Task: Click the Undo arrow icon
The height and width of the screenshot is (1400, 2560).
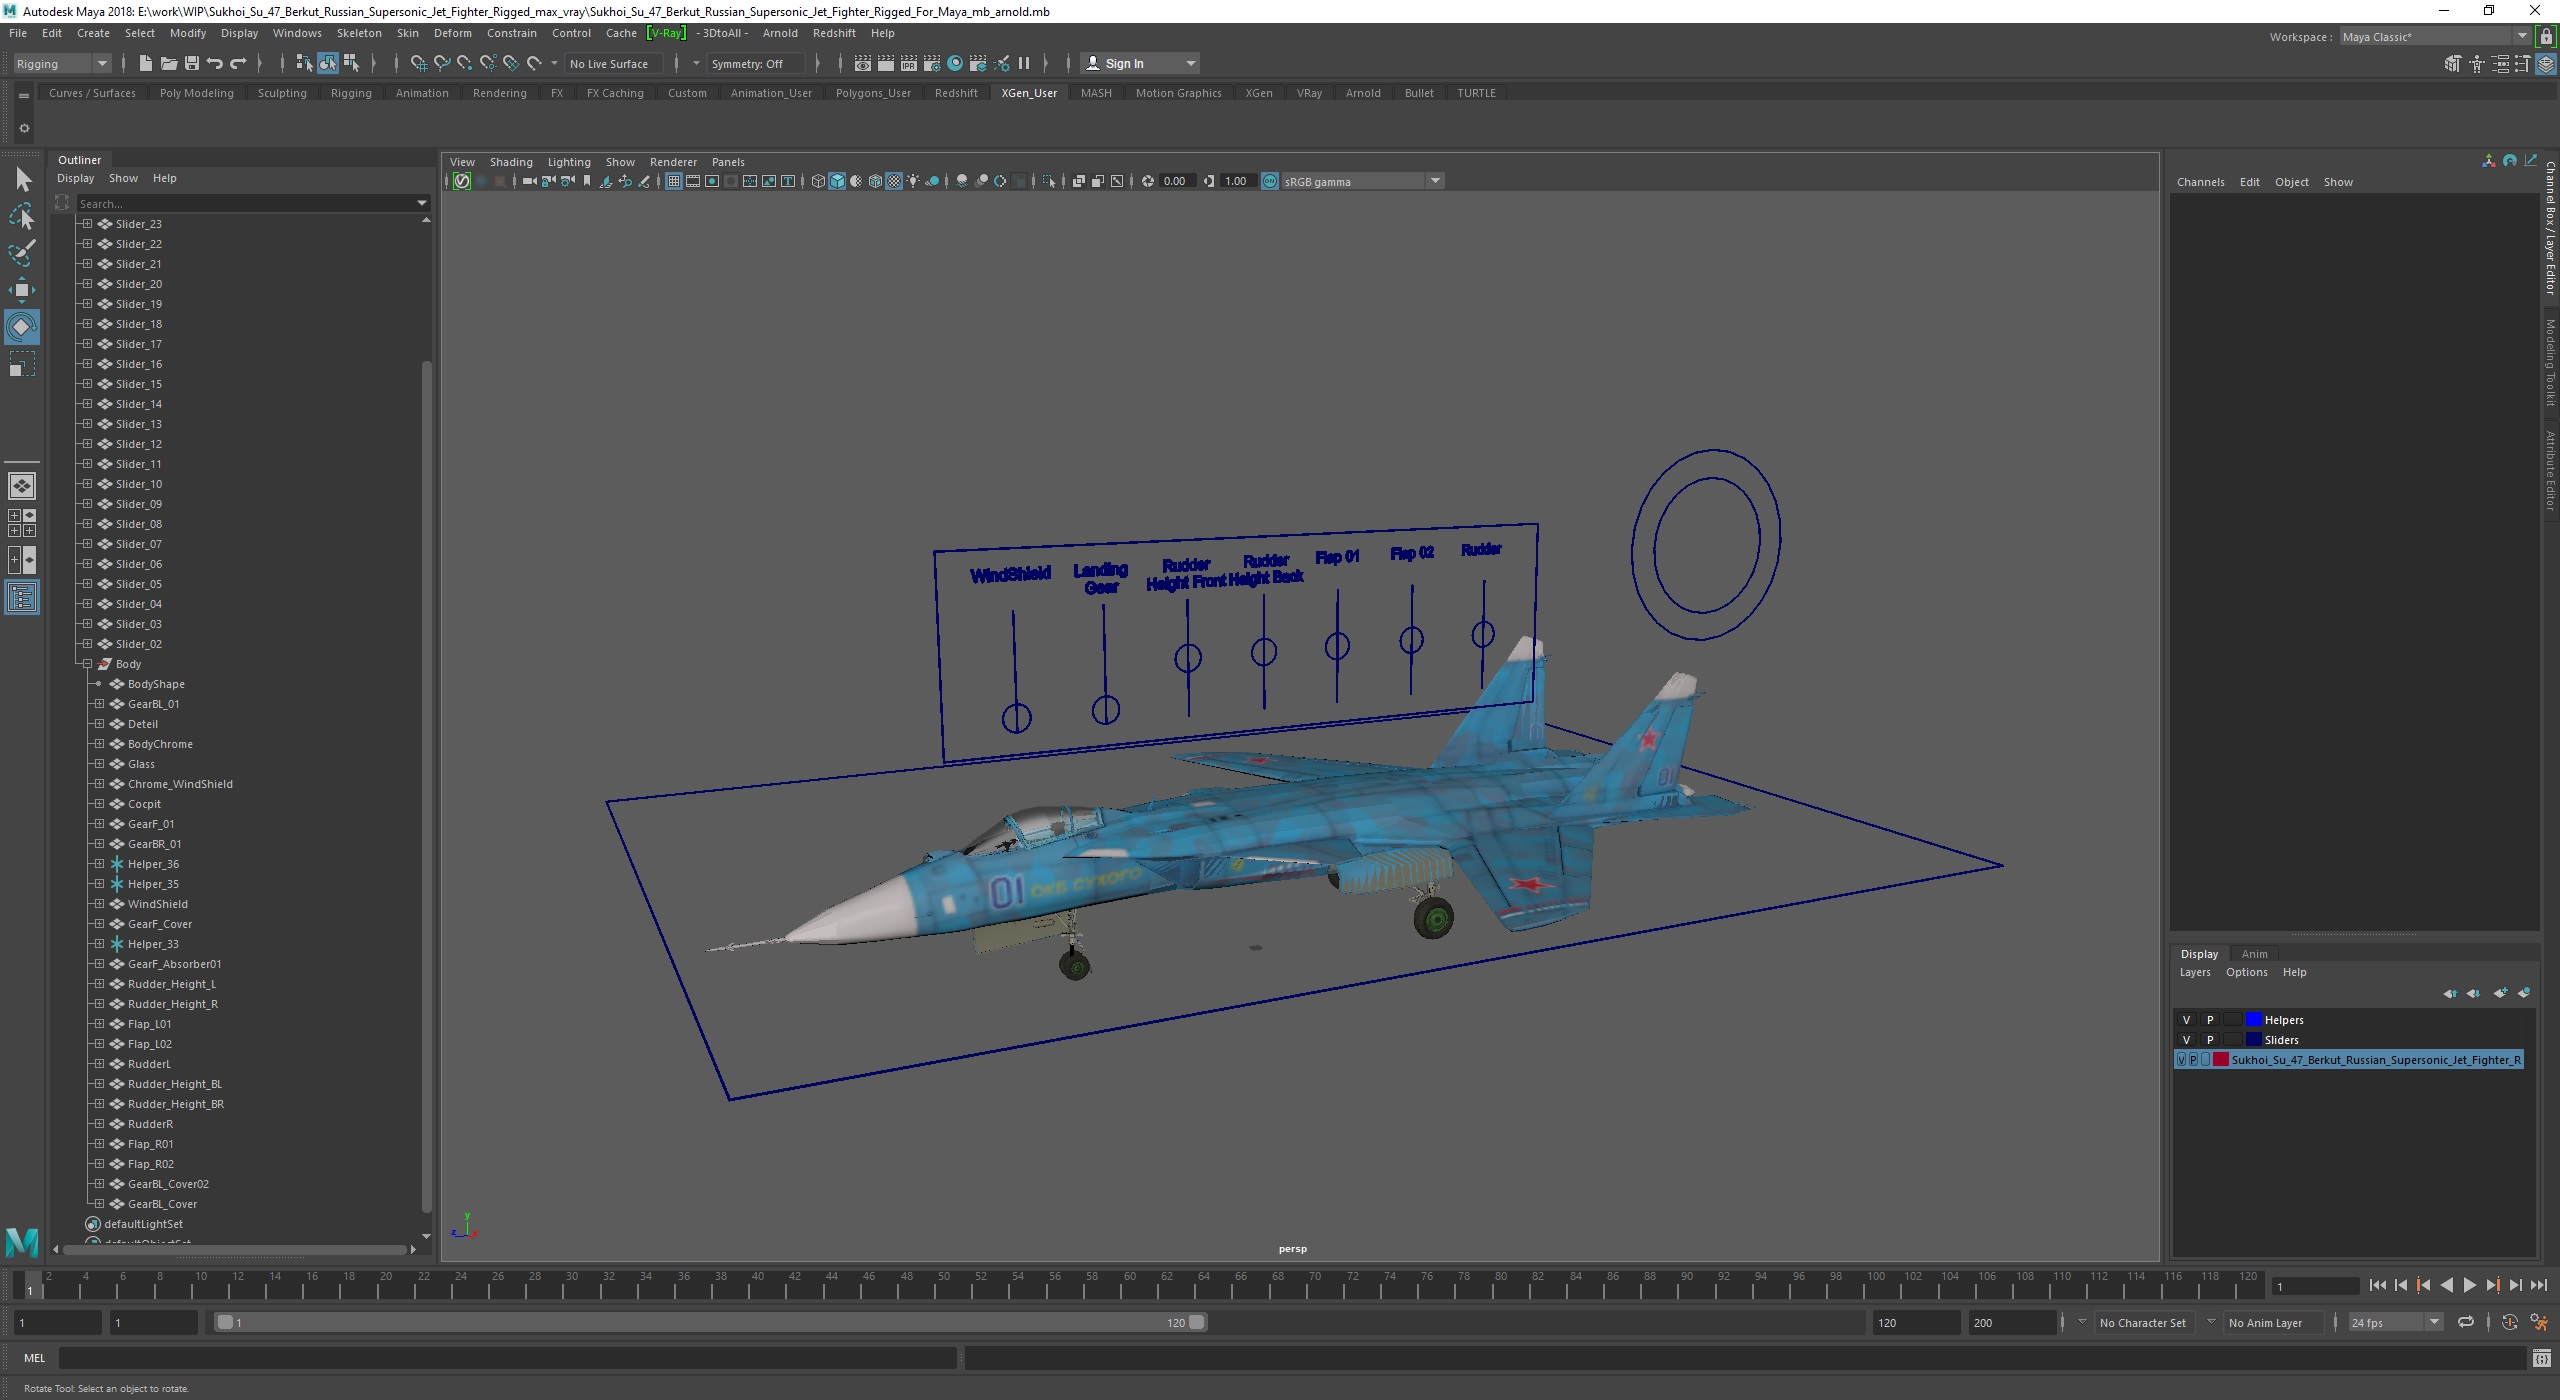Action: 215,63
